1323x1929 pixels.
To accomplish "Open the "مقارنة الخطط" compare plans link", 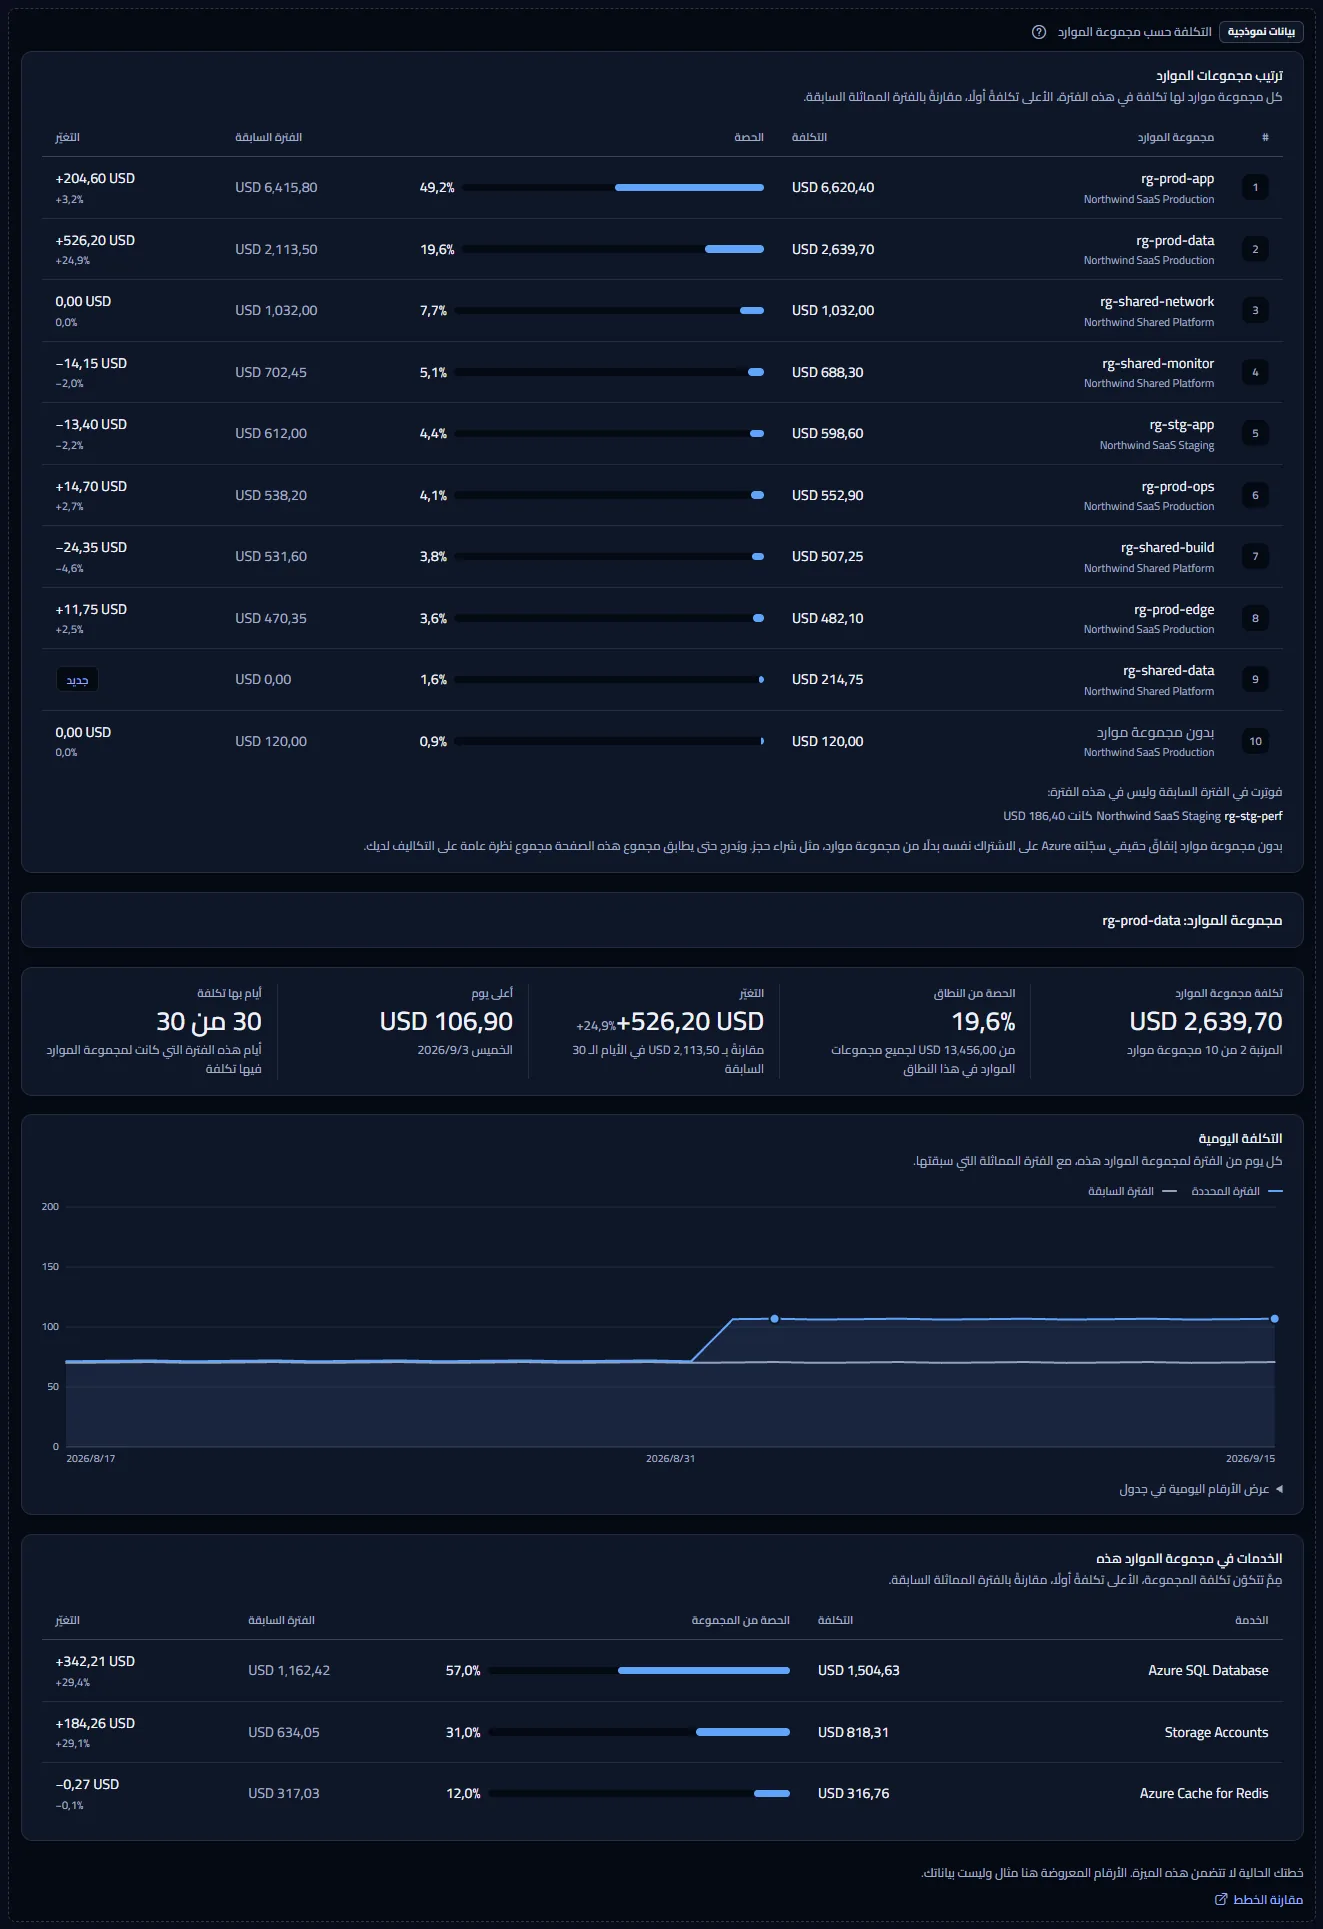I will tap(1259, 1899).
